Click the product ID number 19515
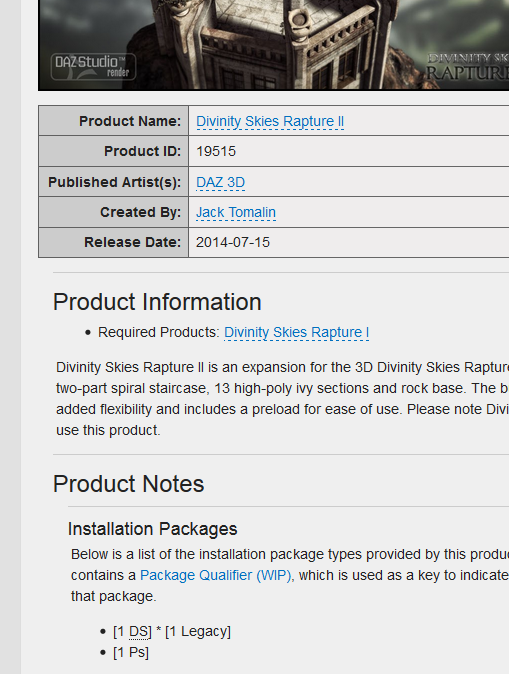This screenshot has height=674, width=509. [216, 151]
